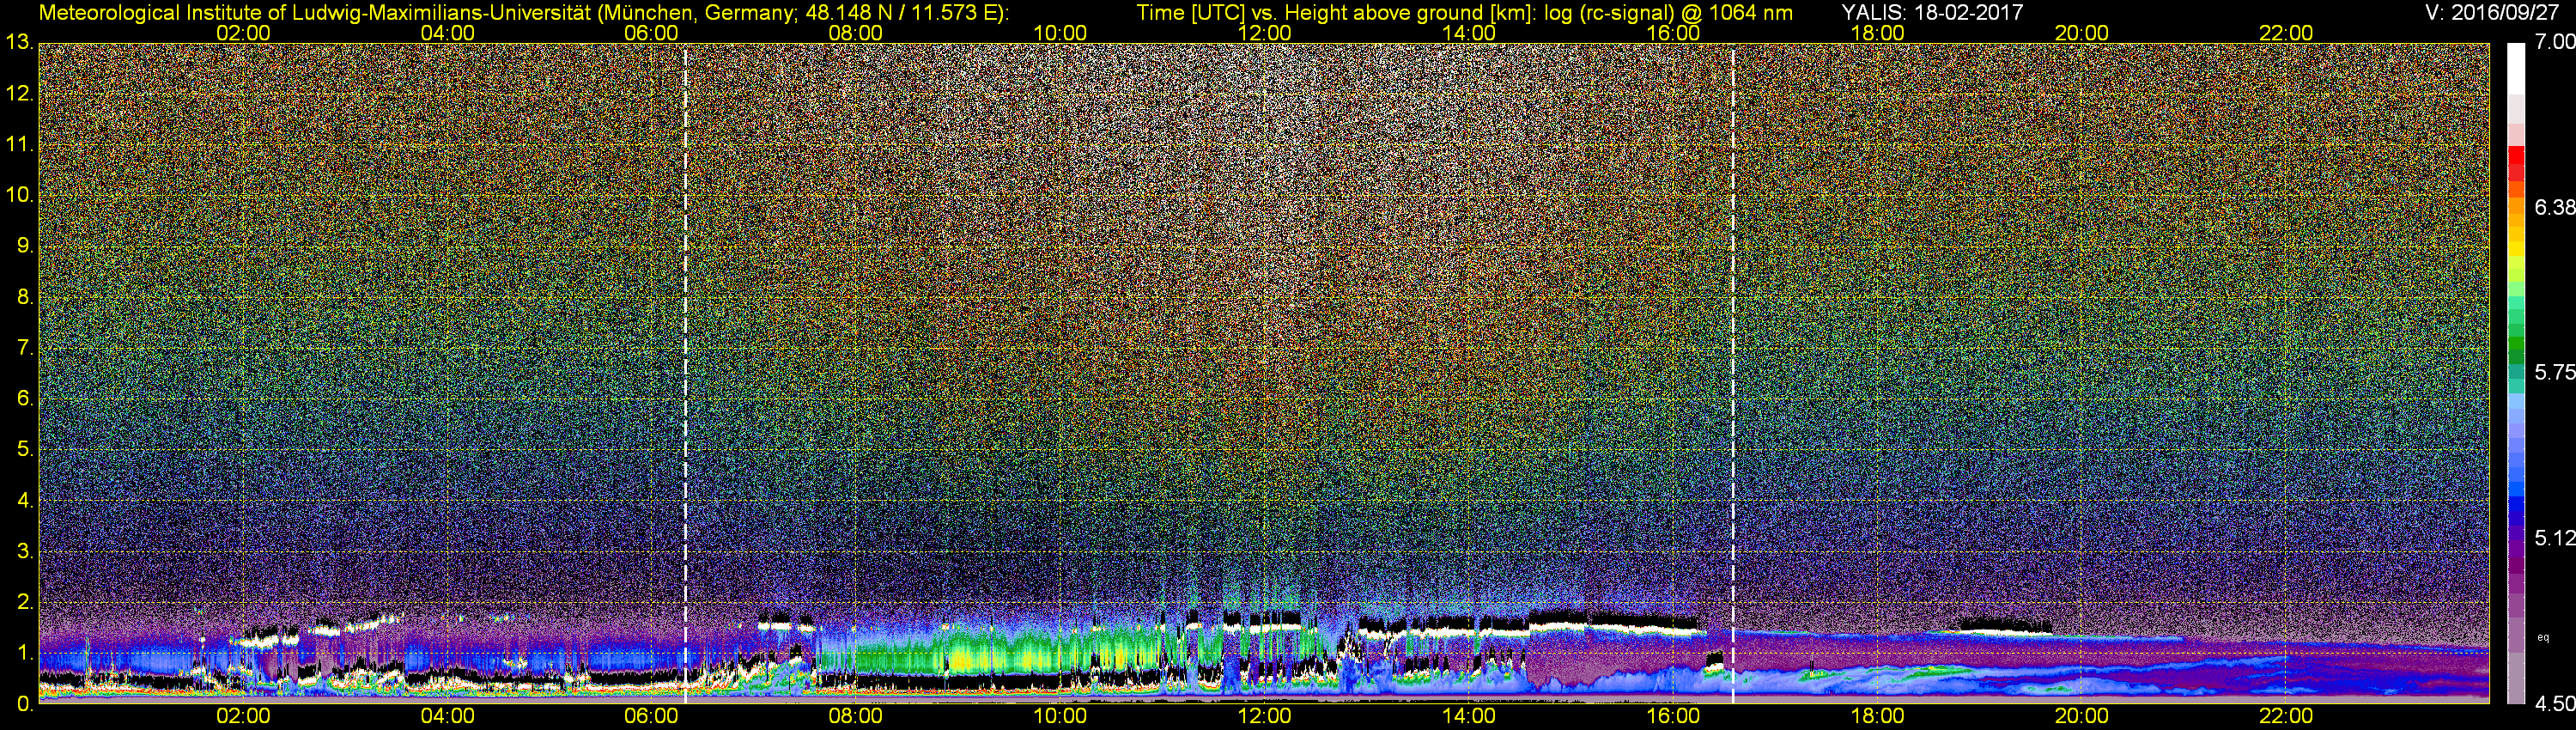Click the 12 km height axis label

[x=19, y=94]
